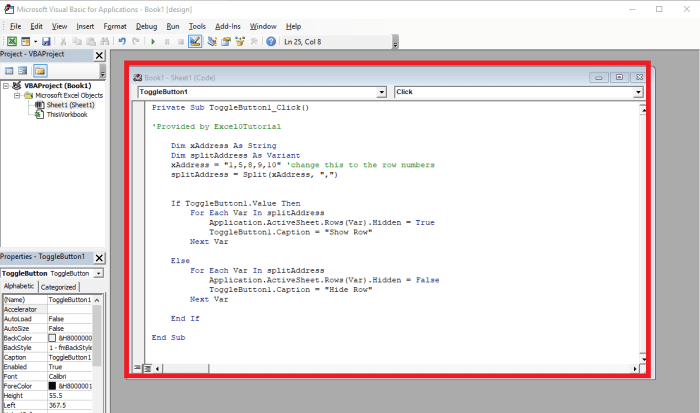Click the blue Help question mark icon
The height and width of the screenshot is (413, 700).
pos(271,41)
